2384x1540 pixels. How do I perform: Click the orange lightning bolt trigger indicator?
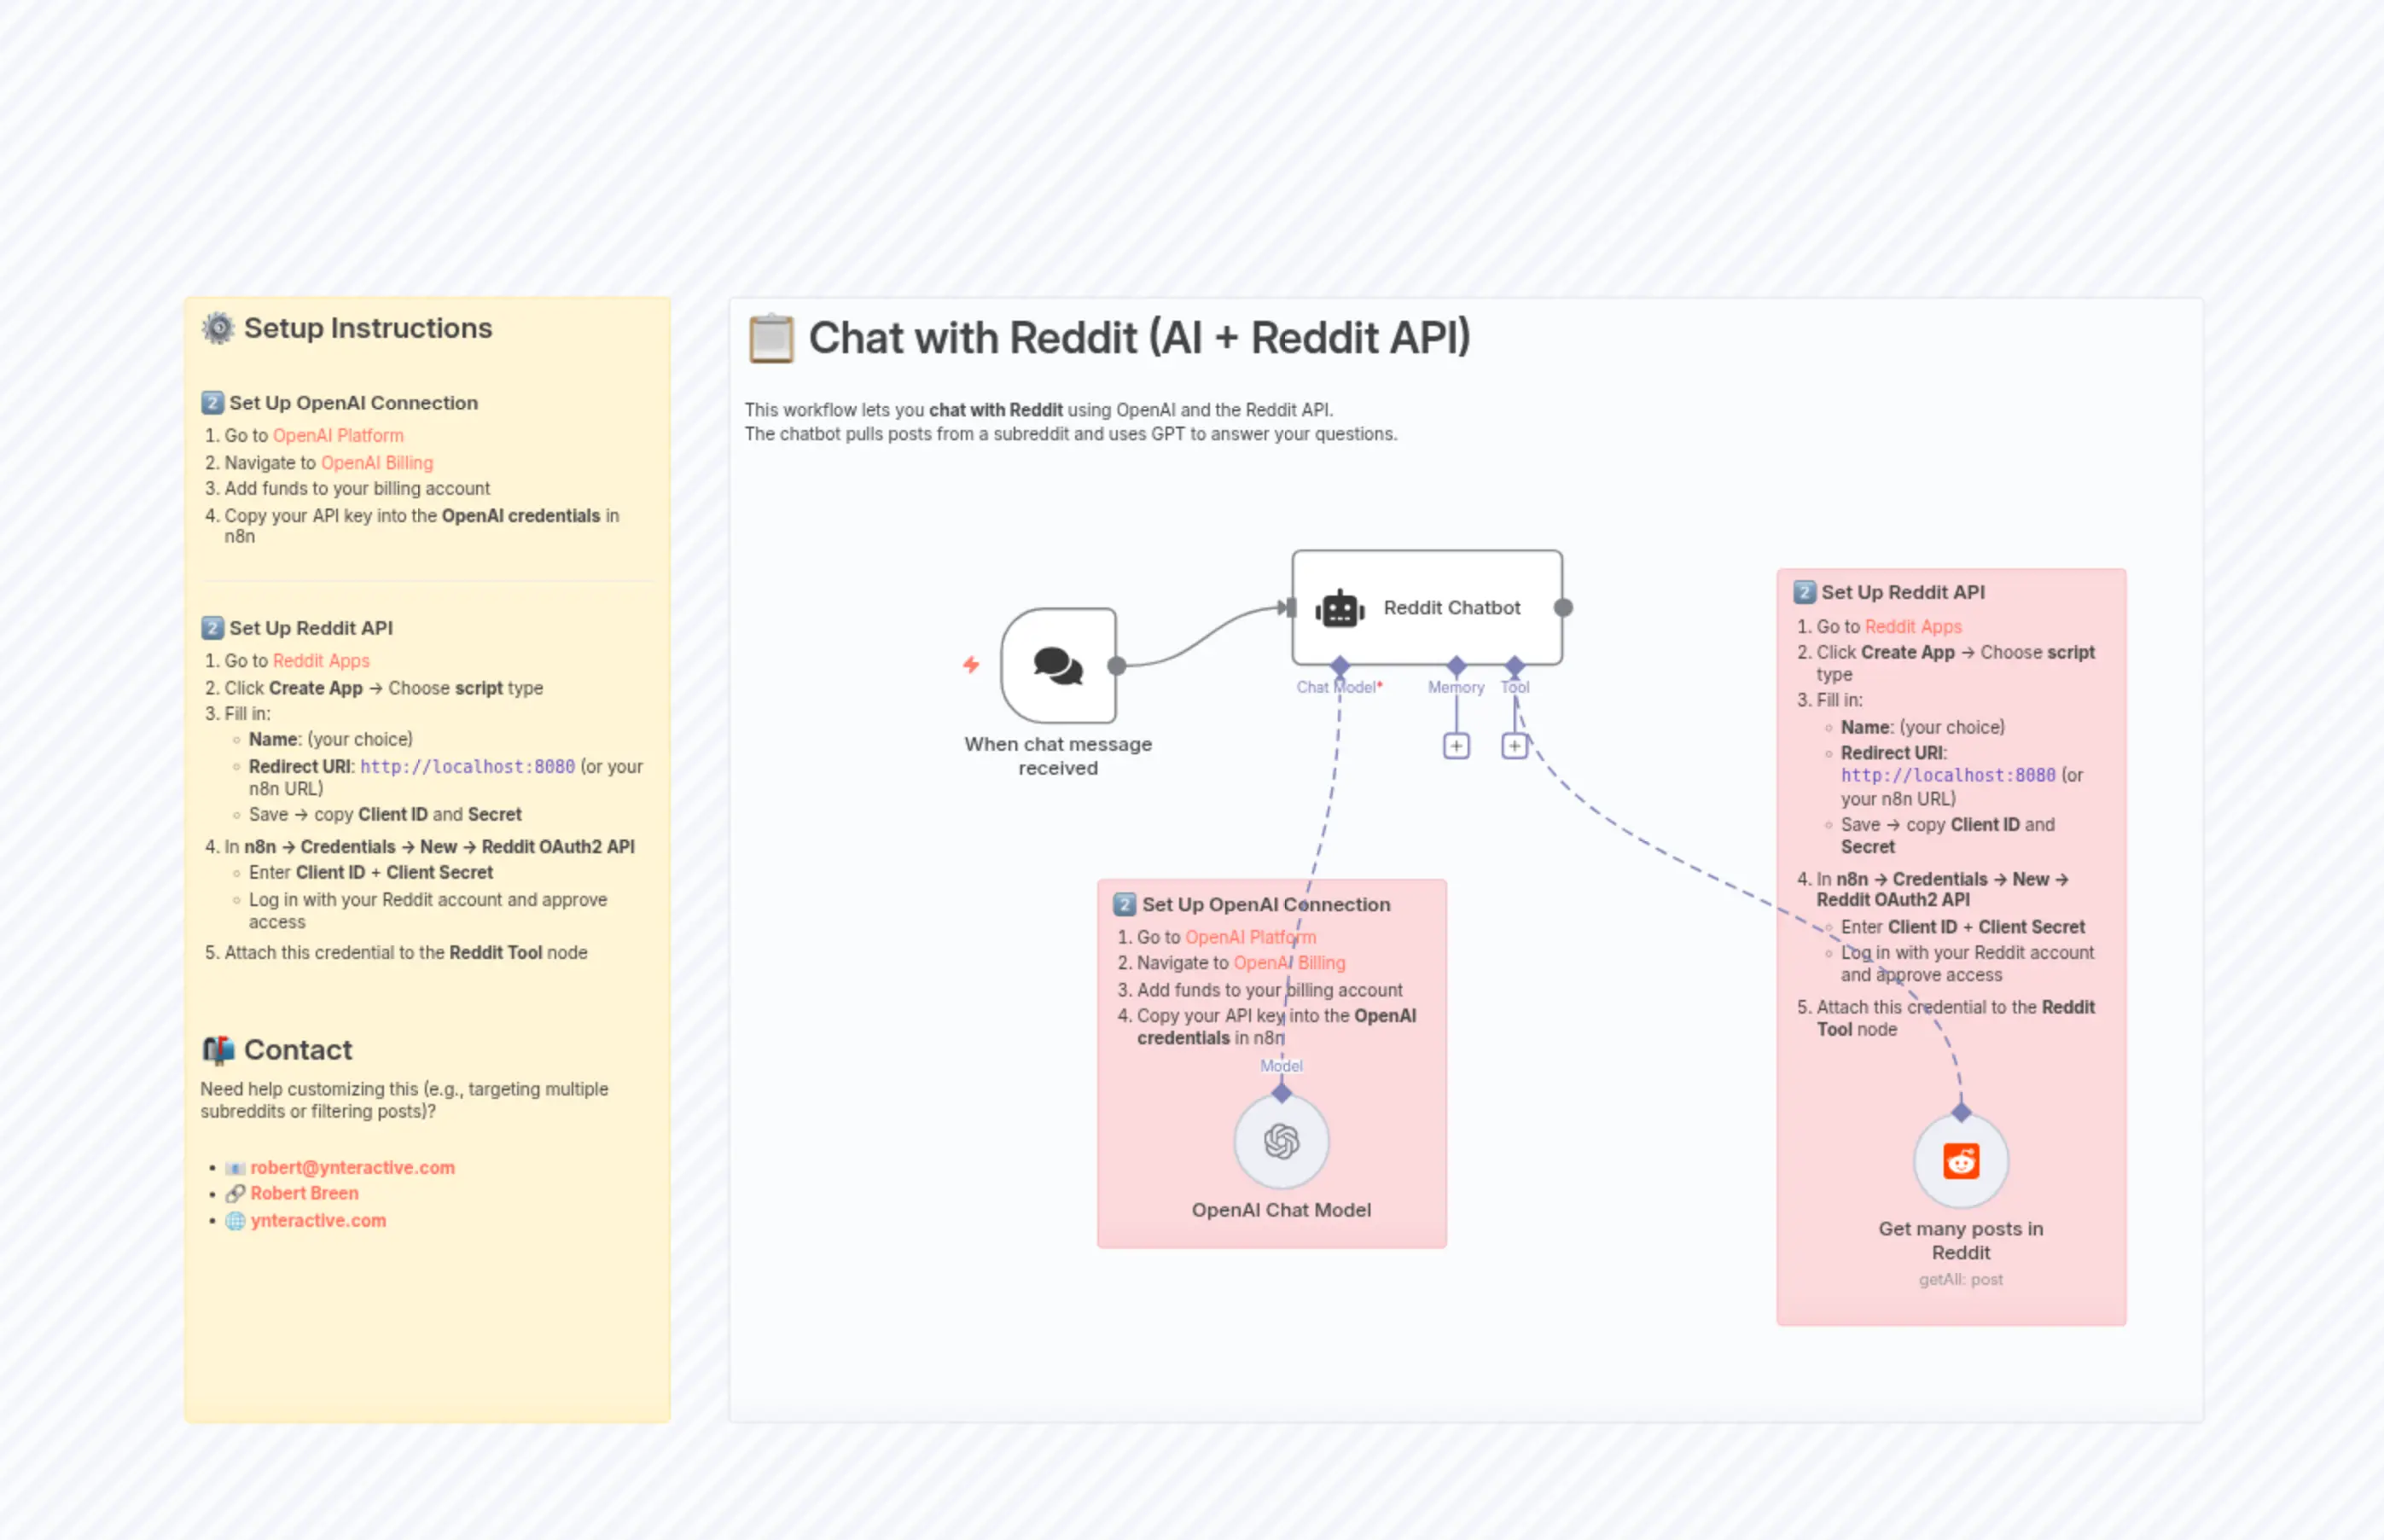(x=971, y=663)
